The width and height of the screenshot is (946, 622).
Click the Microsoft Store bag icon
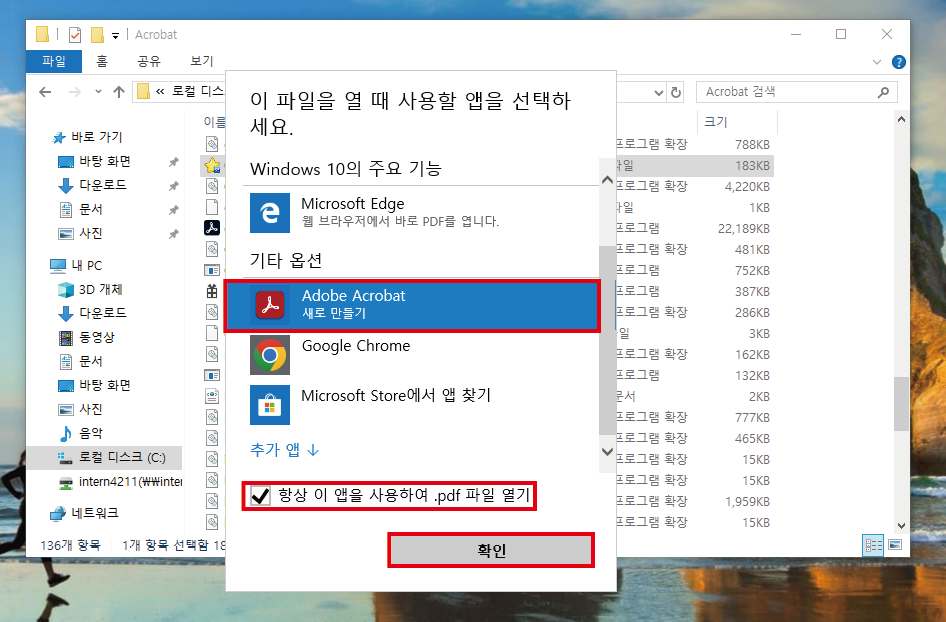[x=270, y=405]
